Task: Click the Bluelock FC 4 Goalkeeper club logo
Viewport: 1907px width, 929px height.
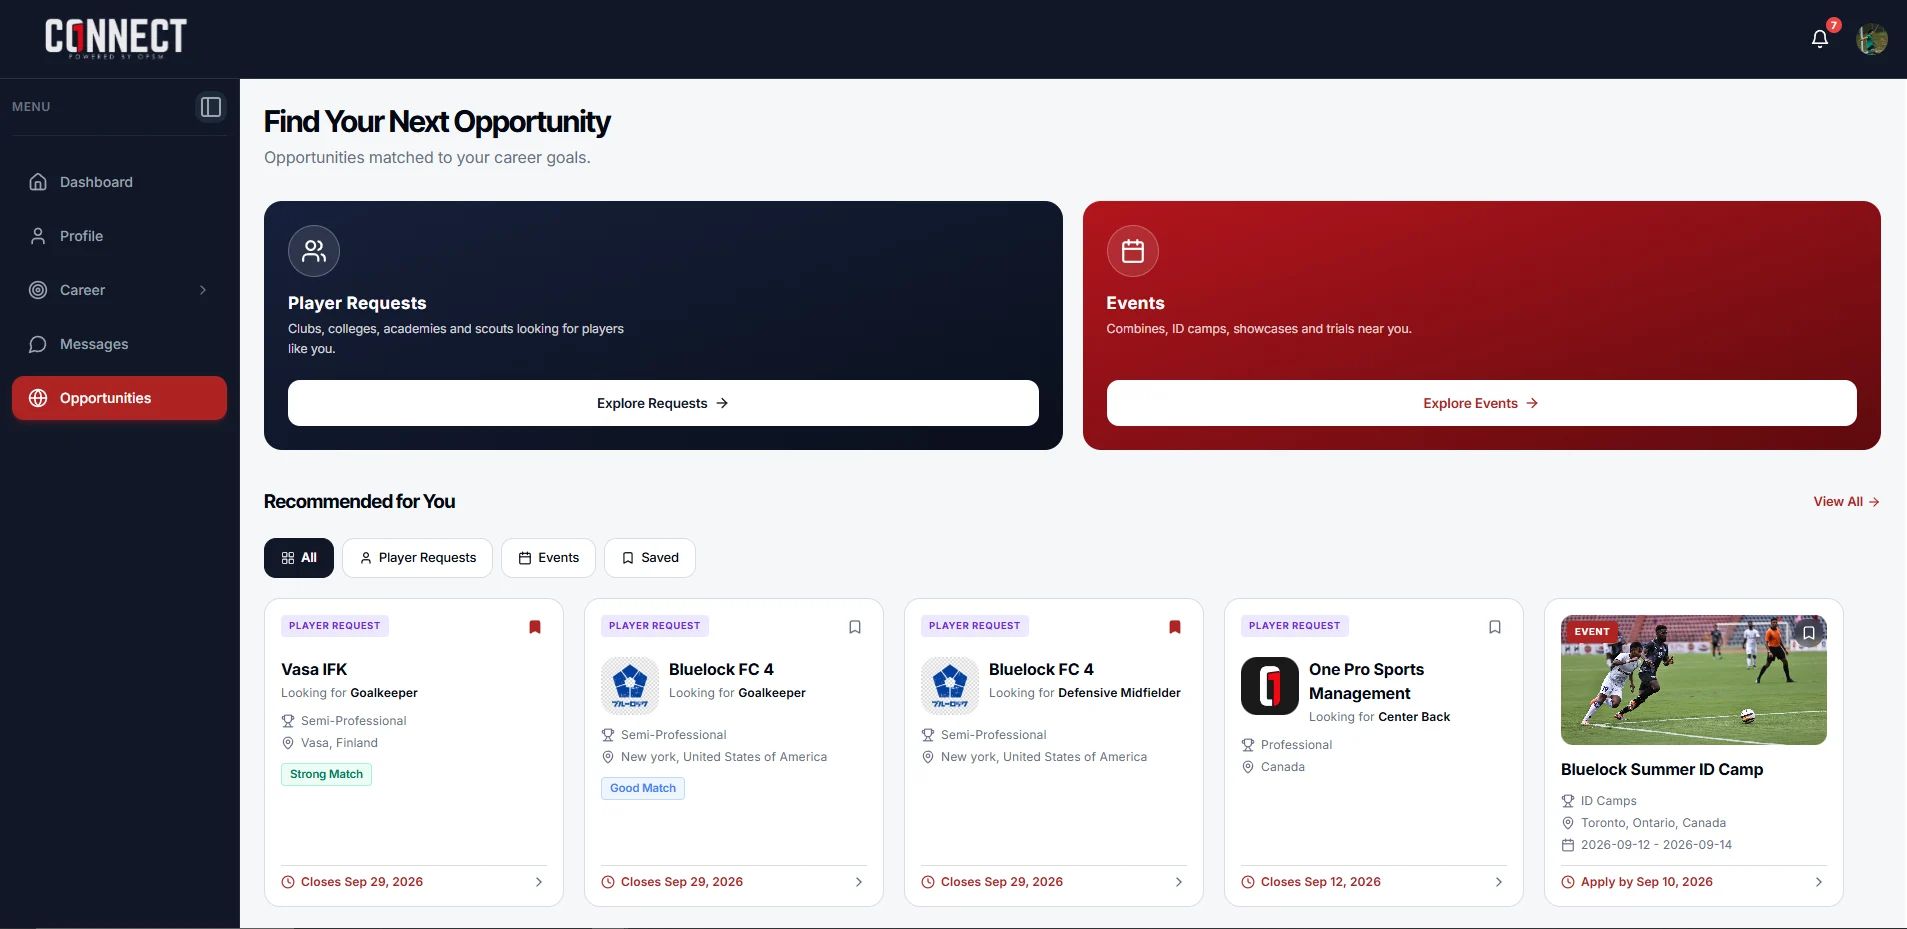Action: (x=630, y=685)
